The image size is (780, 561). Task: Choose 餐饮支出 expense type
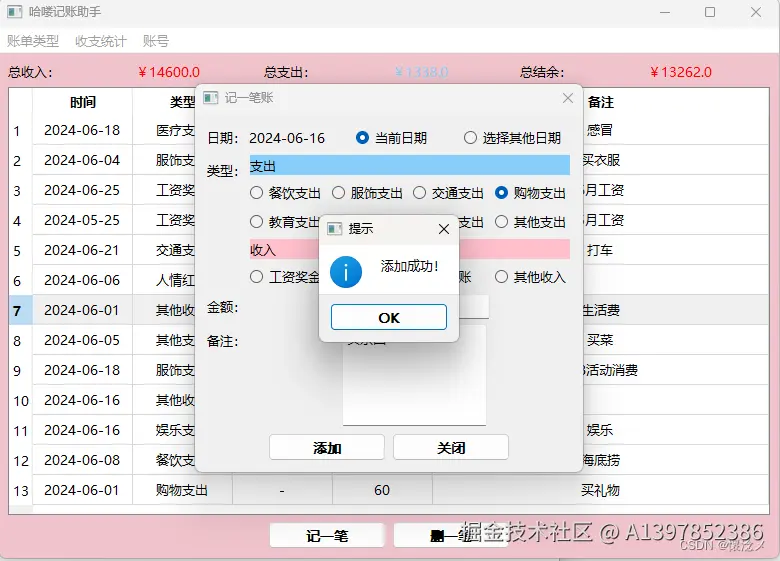[x=285, y=192]
